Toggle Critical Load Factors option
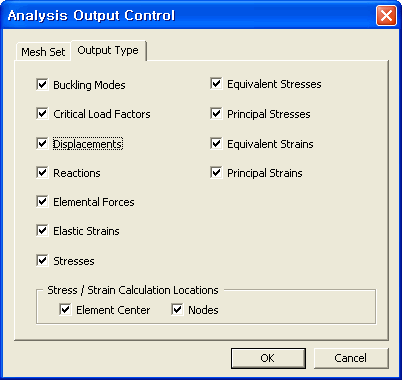402x380 pixels. click(42, 114)
